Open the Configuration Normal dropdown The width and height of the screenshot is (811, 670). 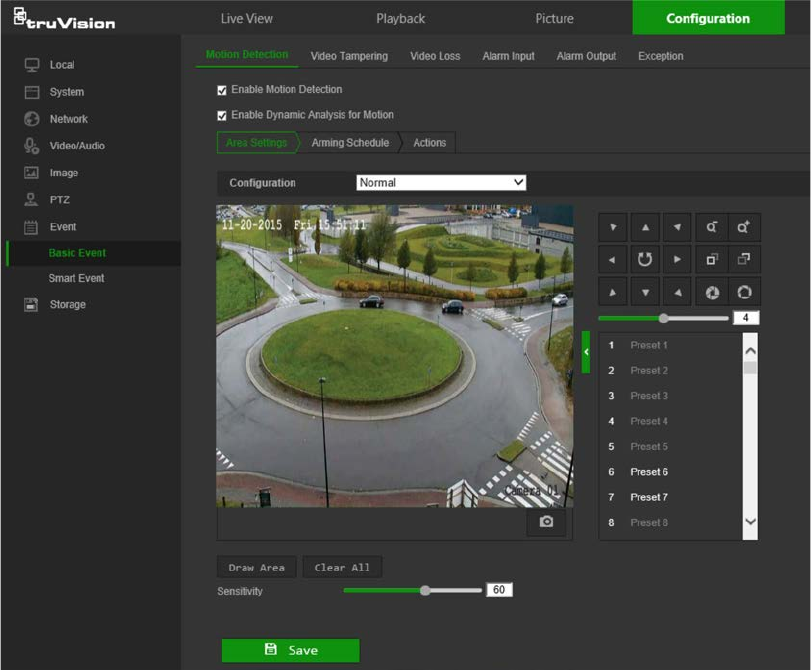[x=441, y=183]
